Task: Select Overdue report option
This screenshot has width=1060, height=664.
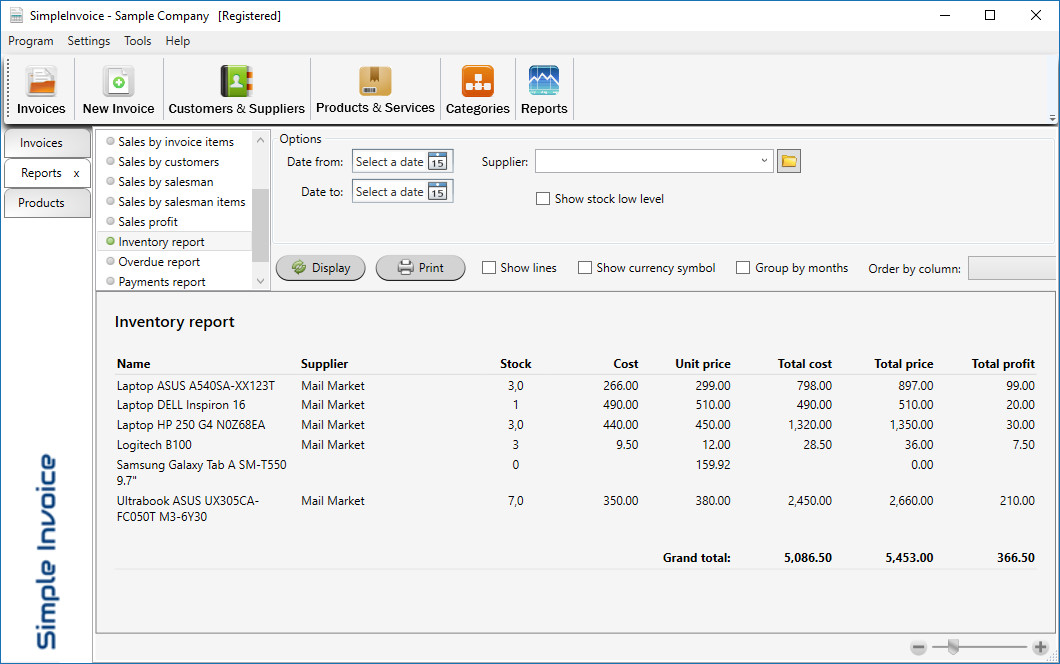Action: (159, 262)
